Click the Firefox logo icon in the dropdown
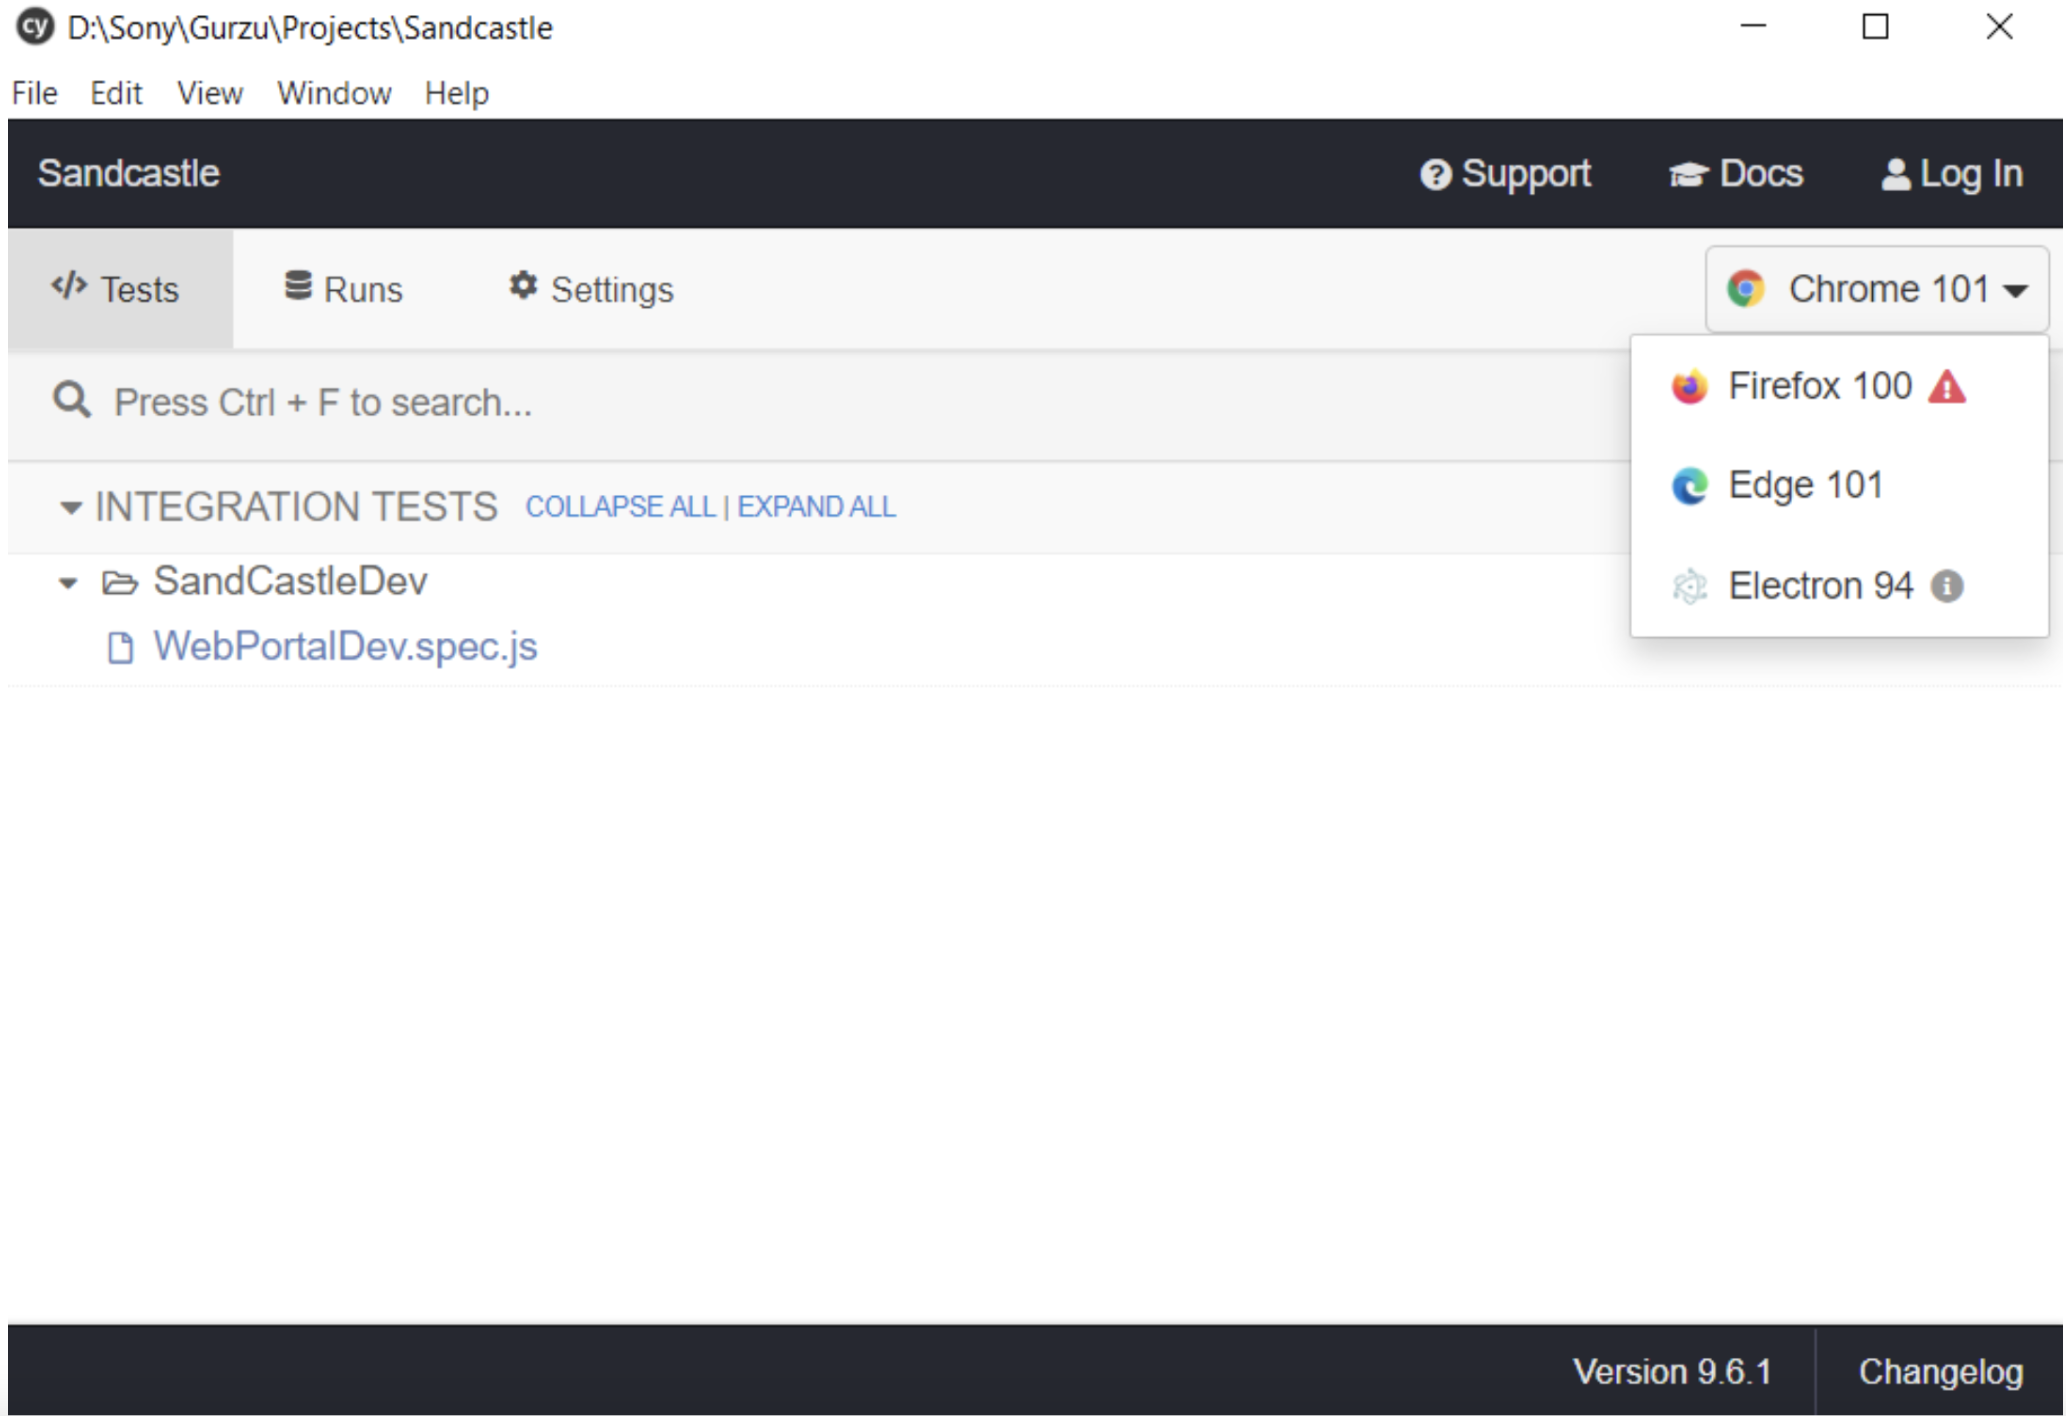Screen dimensions: 2066x1416 tap(1689, 386)
